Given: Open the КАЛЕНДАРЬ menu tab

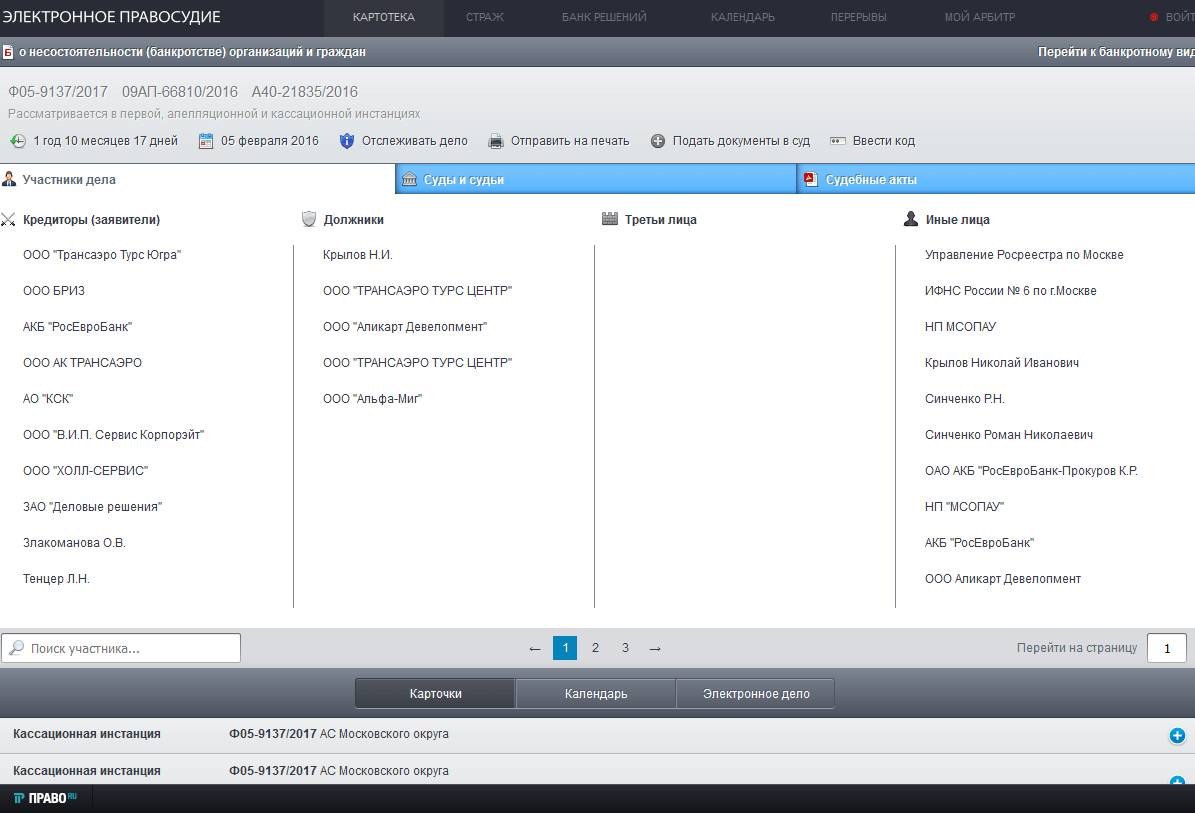Looking at the screenshot, I should (743, 17).
